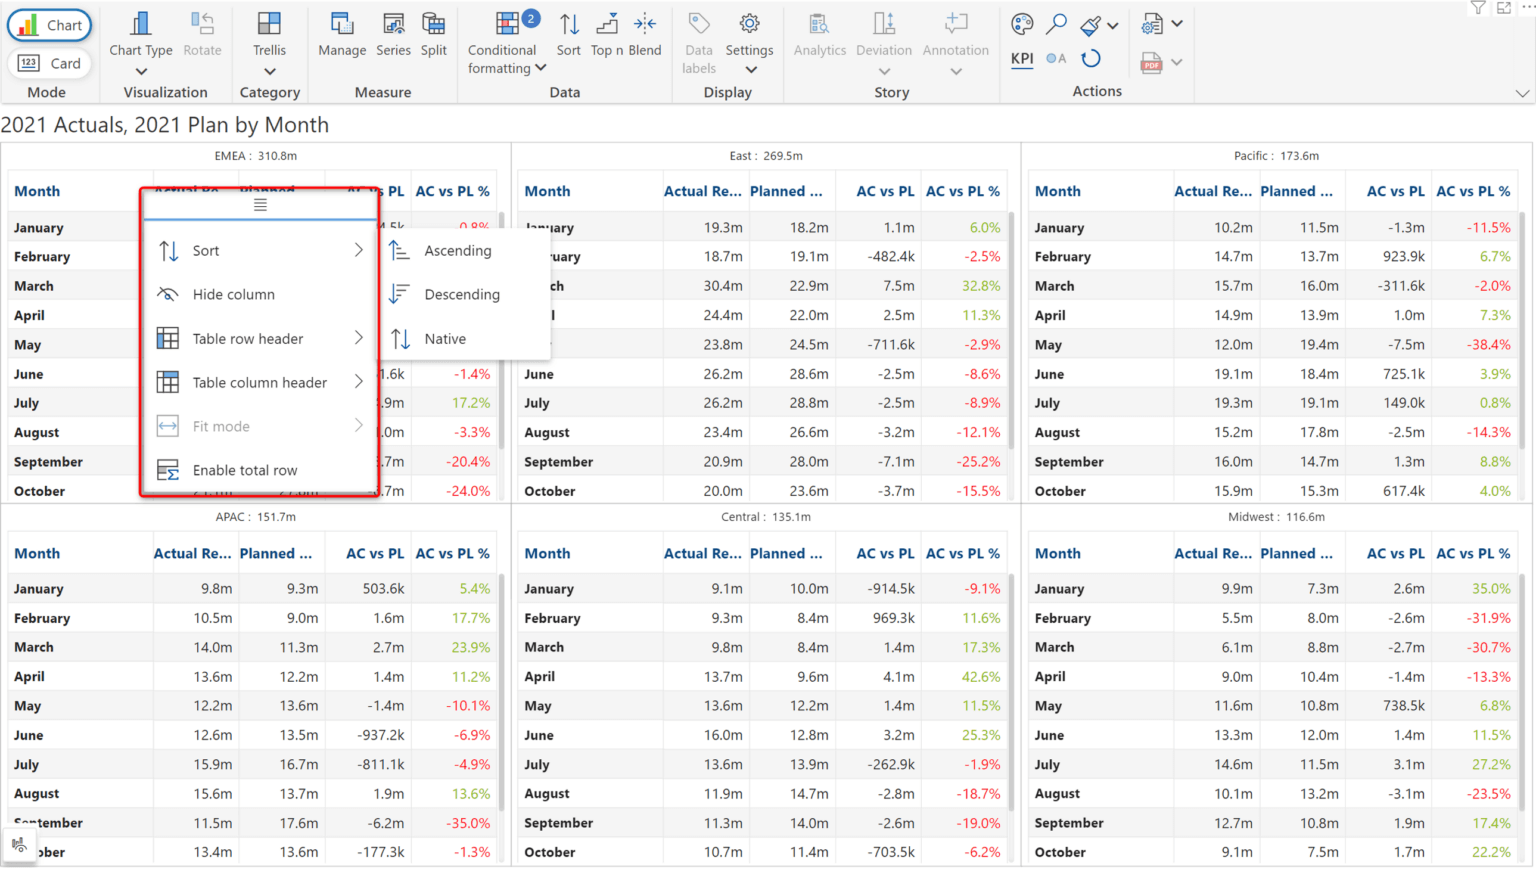The height and width of the screenshot is (882, 1536).
Task: Click the filter icon in top right corner
Action: click(1478, 8)
